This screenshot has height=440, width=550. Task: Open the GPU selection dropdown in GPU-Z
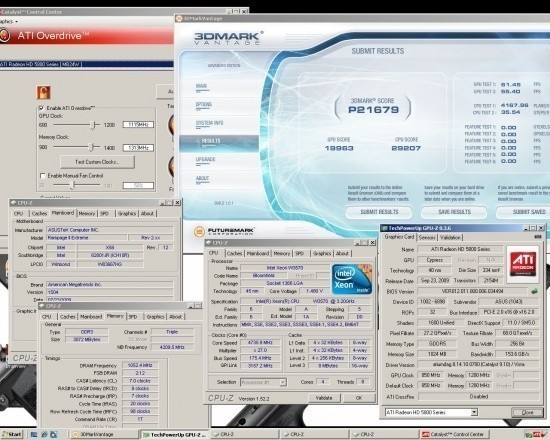click(474, 412)
